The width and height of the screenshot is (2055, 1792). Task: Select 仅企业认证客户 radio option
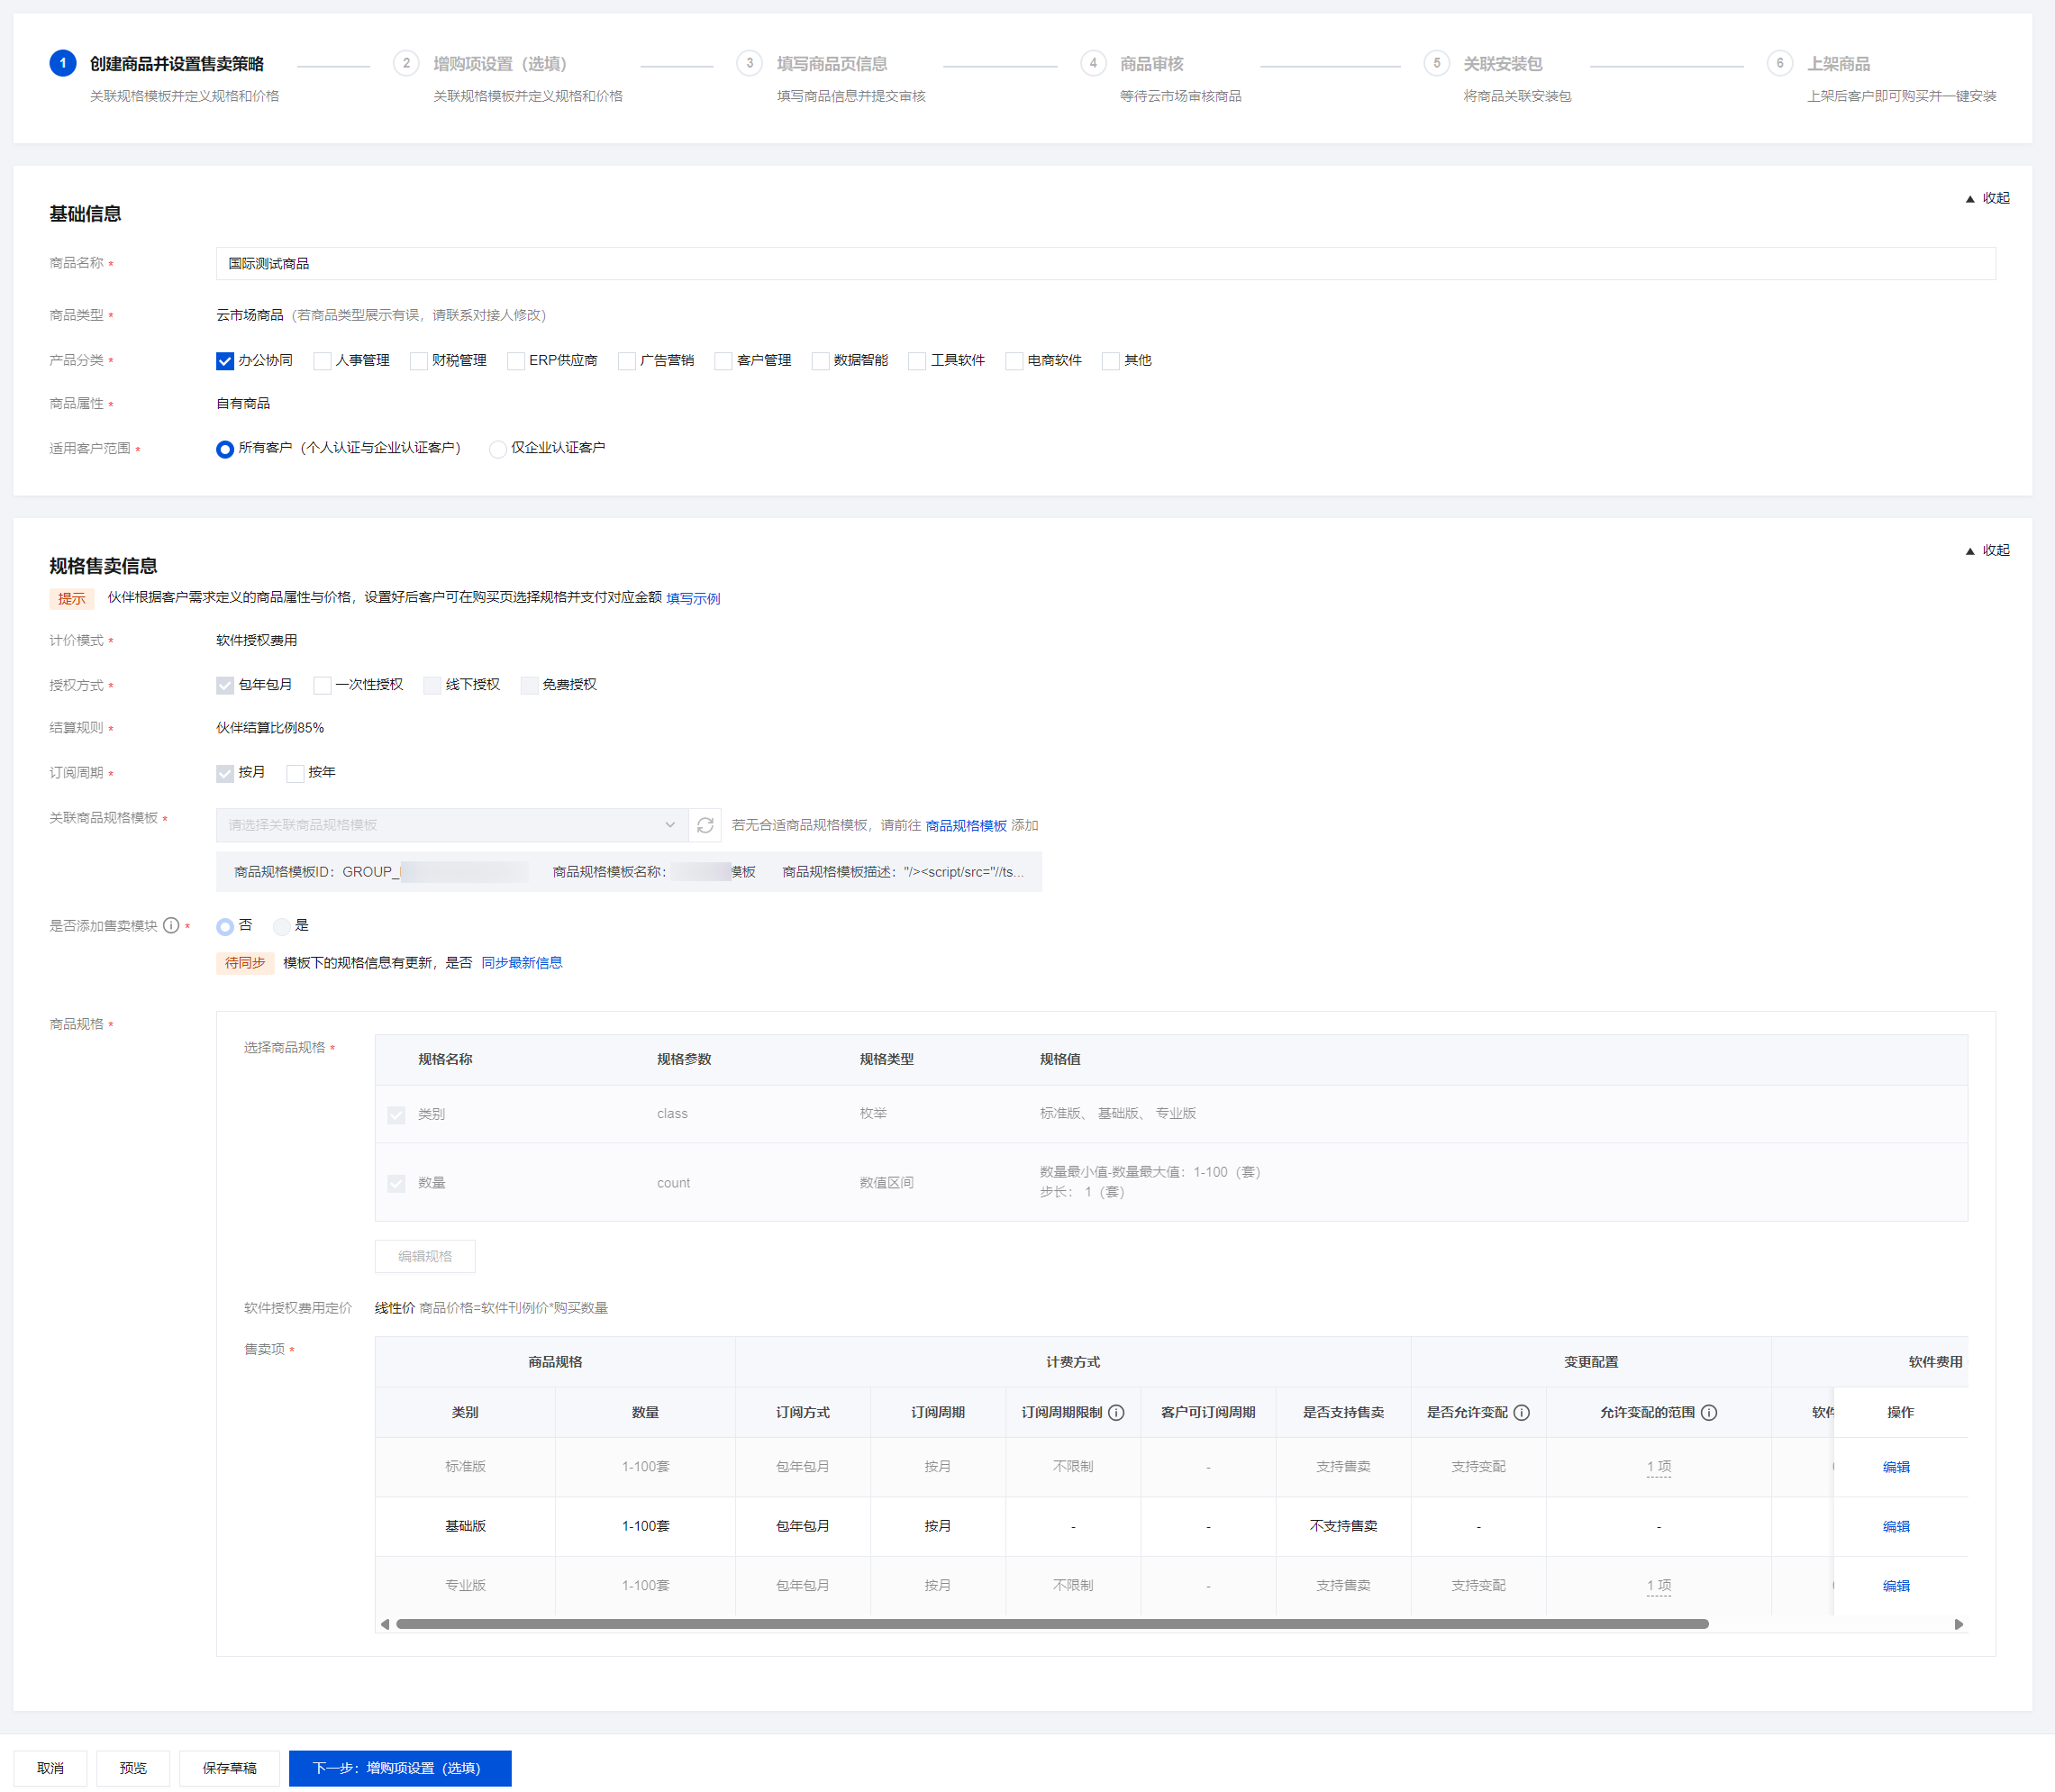(x=498, y=449)
